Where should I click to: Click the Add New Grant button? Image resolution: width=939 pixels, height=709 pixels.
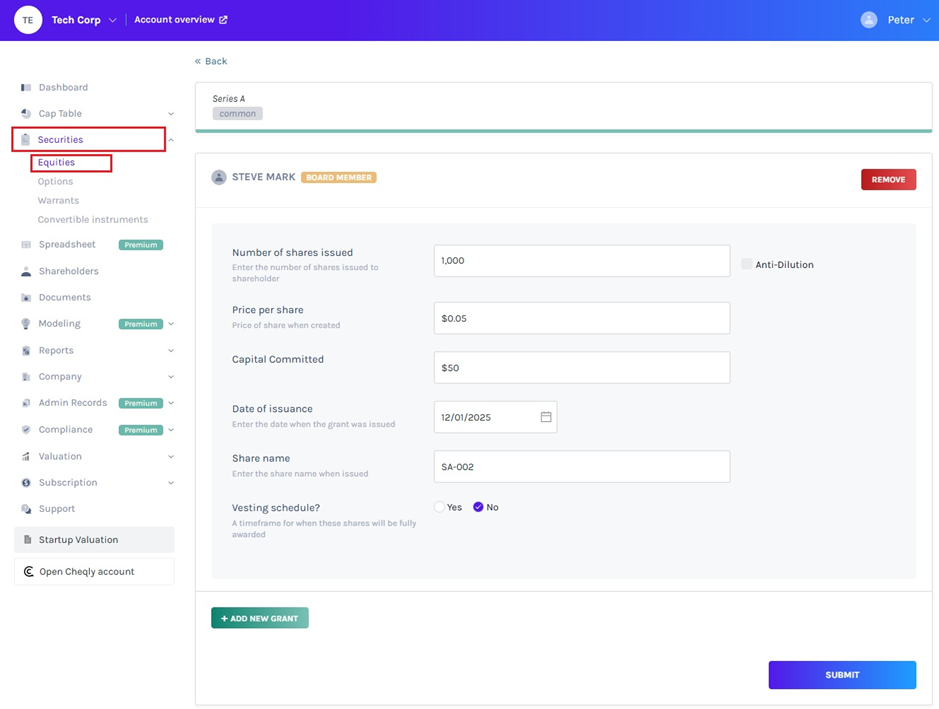(260, 618)
